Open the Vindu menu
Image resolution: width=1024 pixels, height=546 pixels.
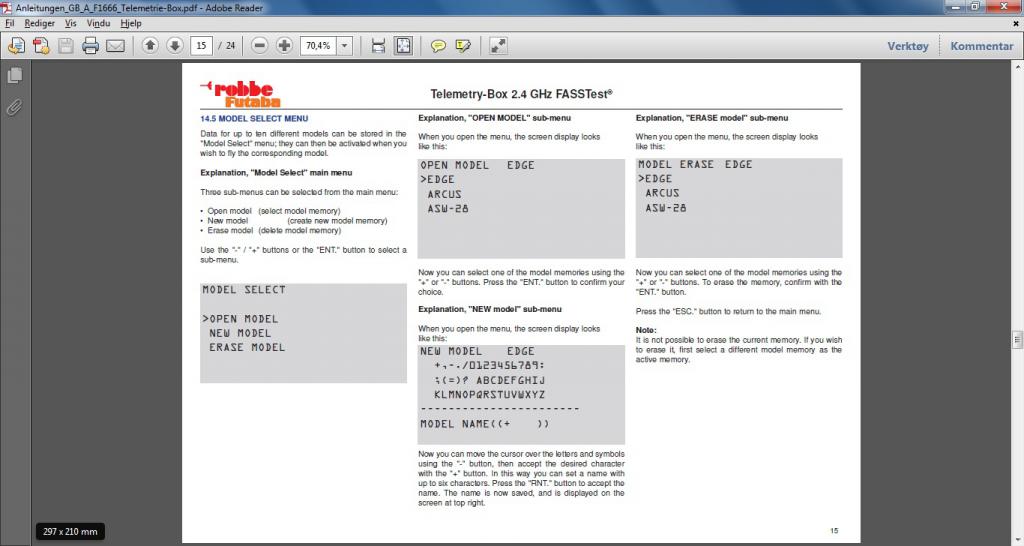click(x=99, y=21)
